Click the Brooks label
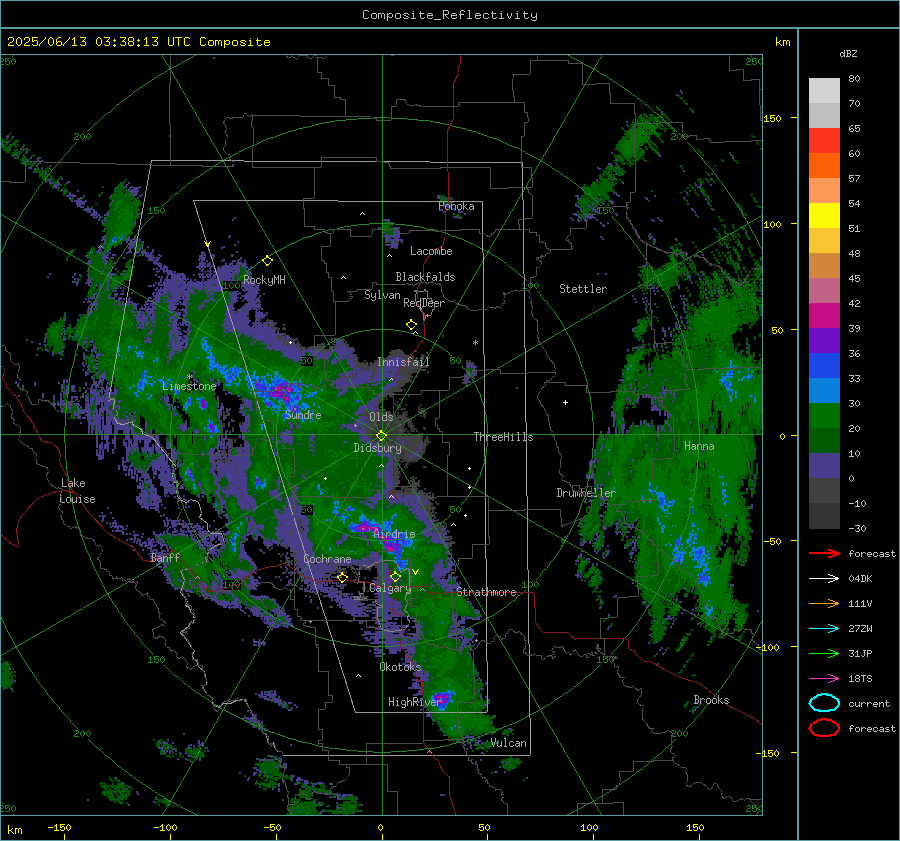The image size is (900, 841). 711,700
